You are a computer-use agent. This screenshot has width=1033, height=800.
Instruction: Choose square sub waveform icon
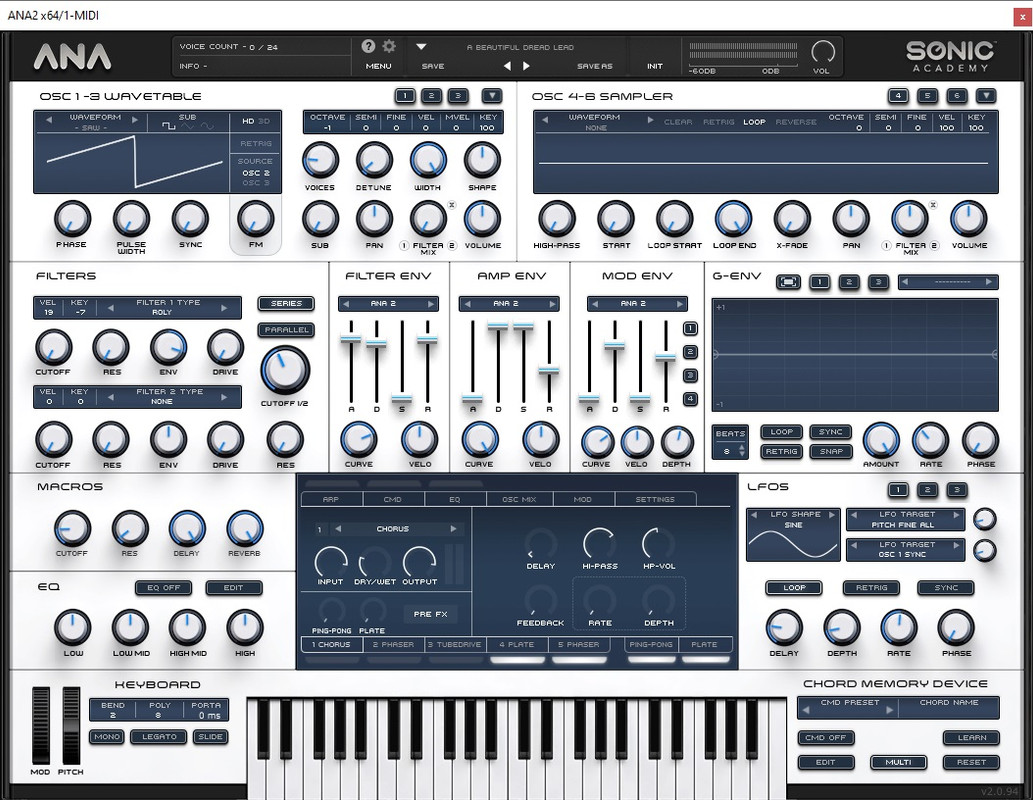[169, 126]
